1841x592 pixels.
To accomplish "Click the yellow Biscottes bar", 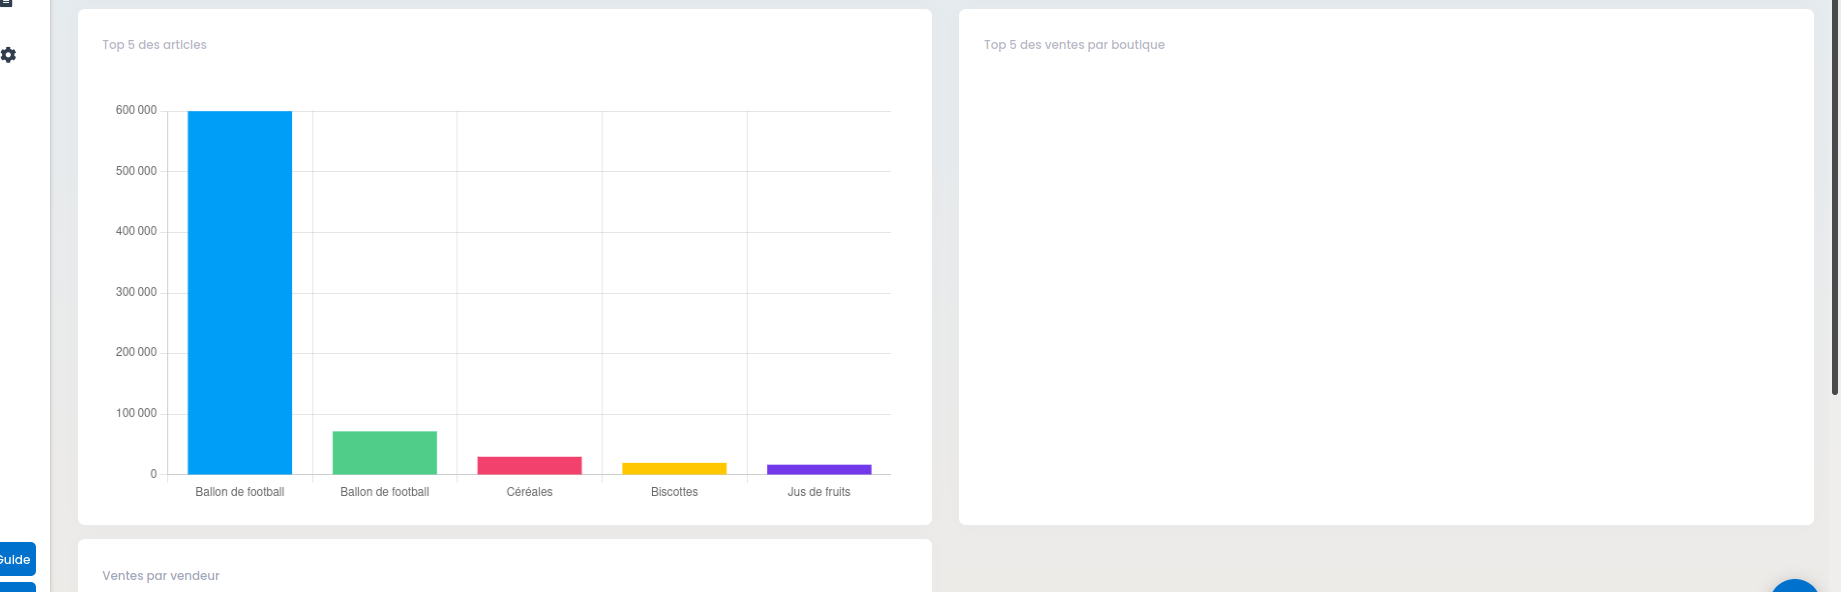I will [675, 468].
